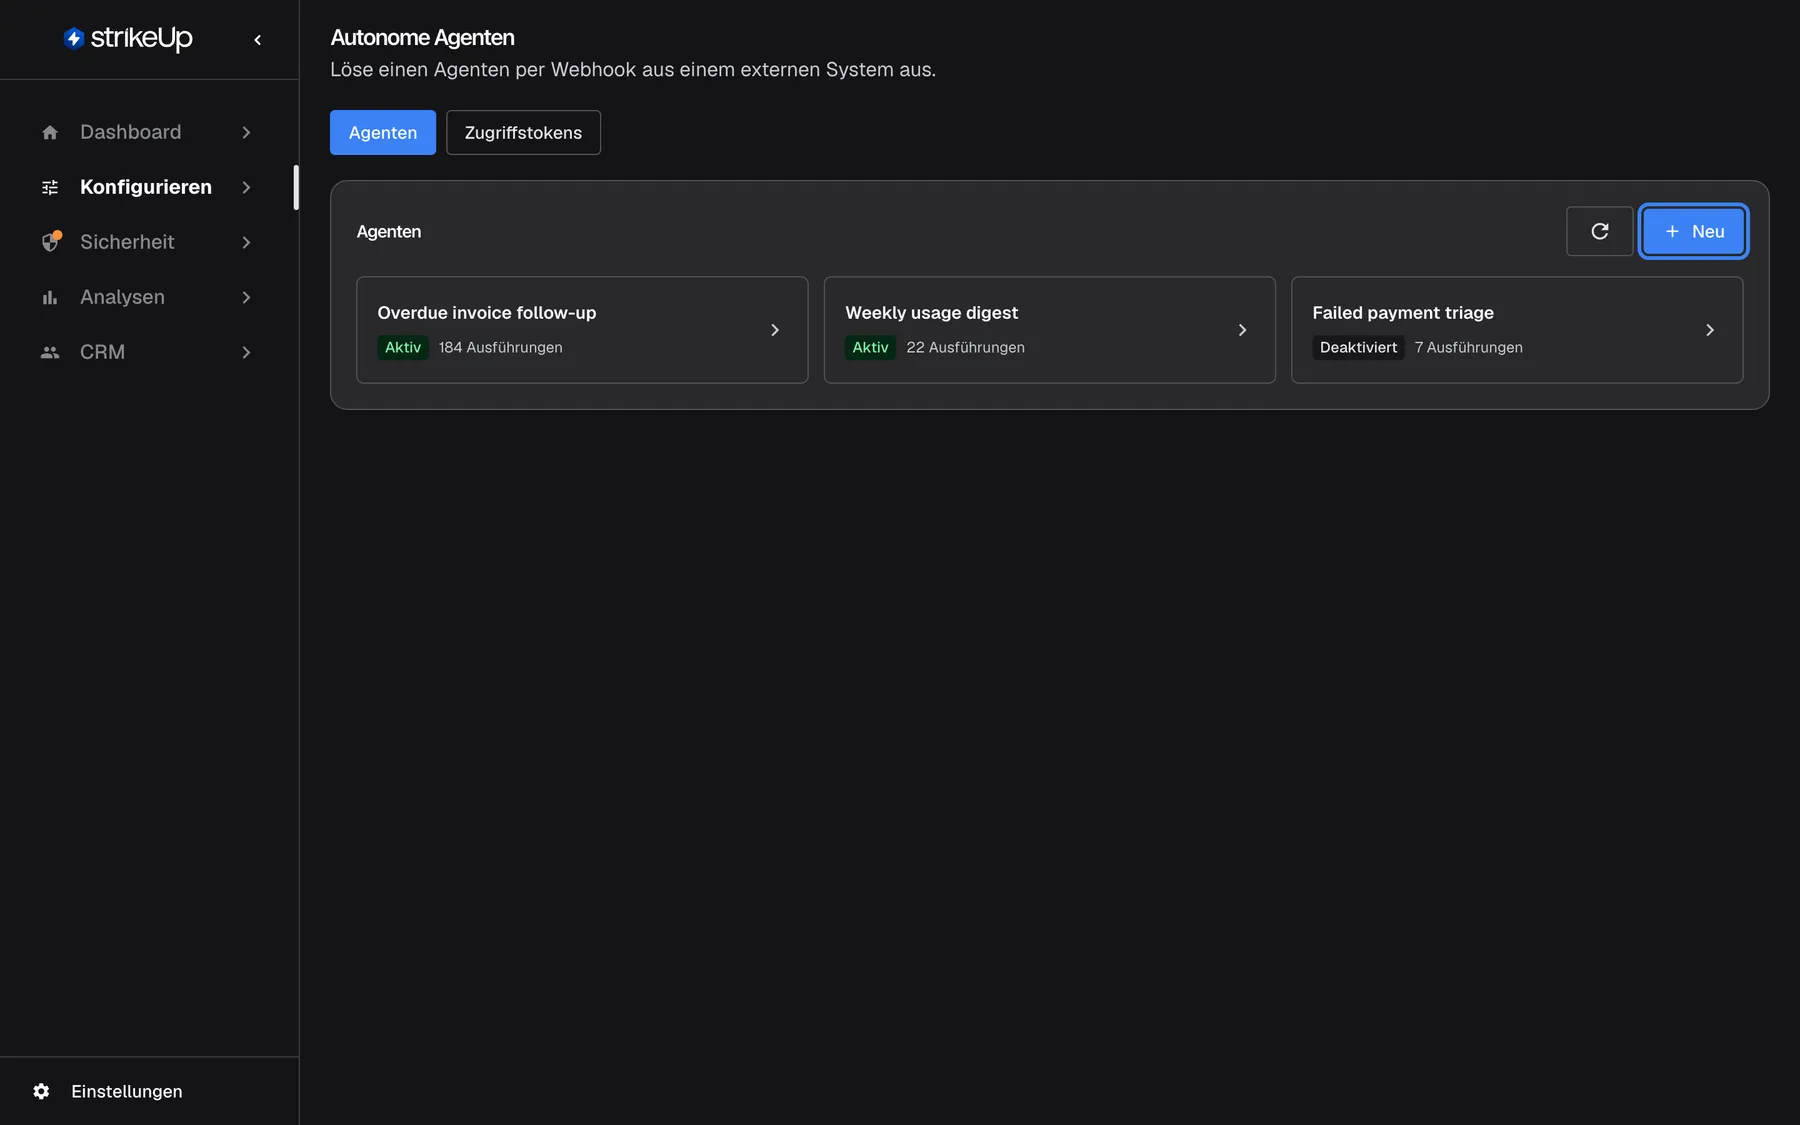Click the 7 Ausführungen count

[x=1468, y=347]
